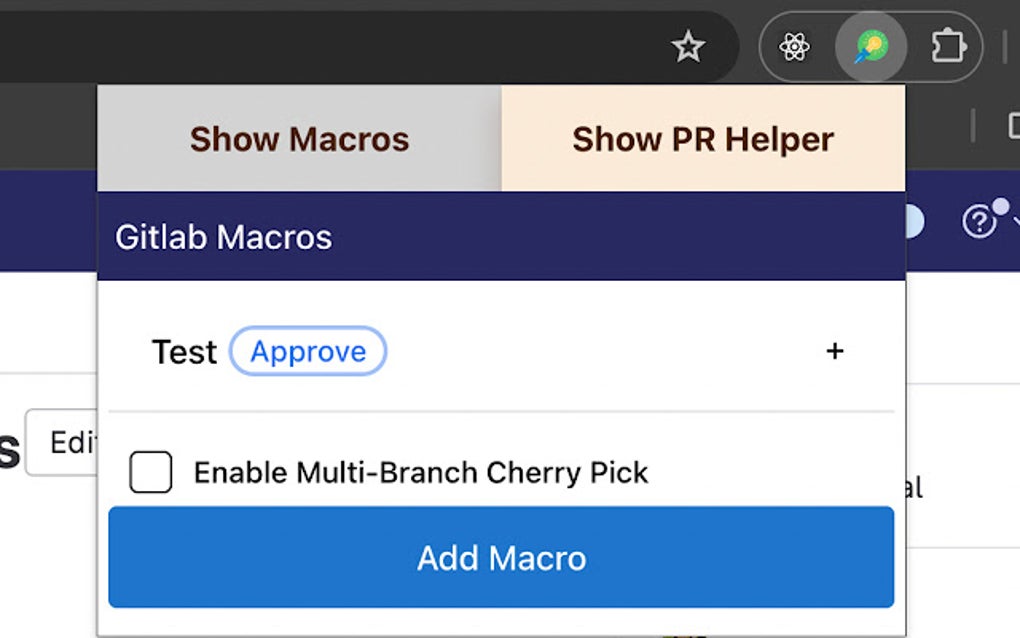
Task: Switch to the Show Macros tab
Action: pyautogui.click(x=299, y=139)
